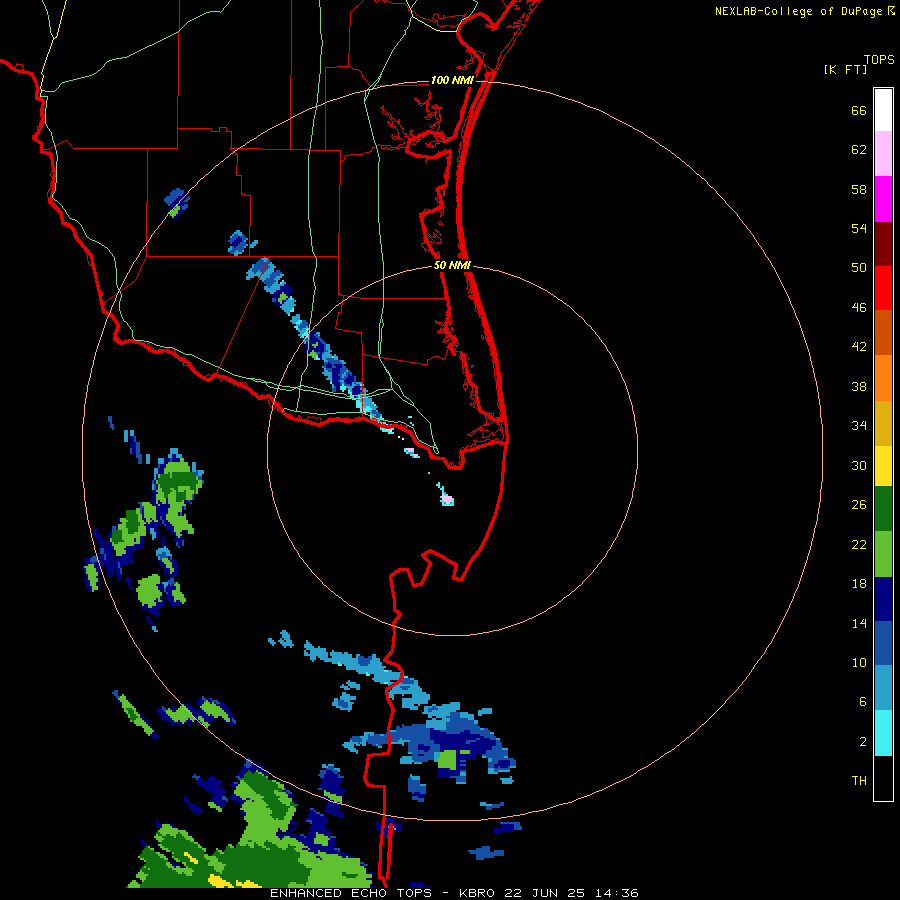This screenshot has width=900, height=900.
Task: Click the bright green square inside the southern blue echo
Action: click(447, 760)
